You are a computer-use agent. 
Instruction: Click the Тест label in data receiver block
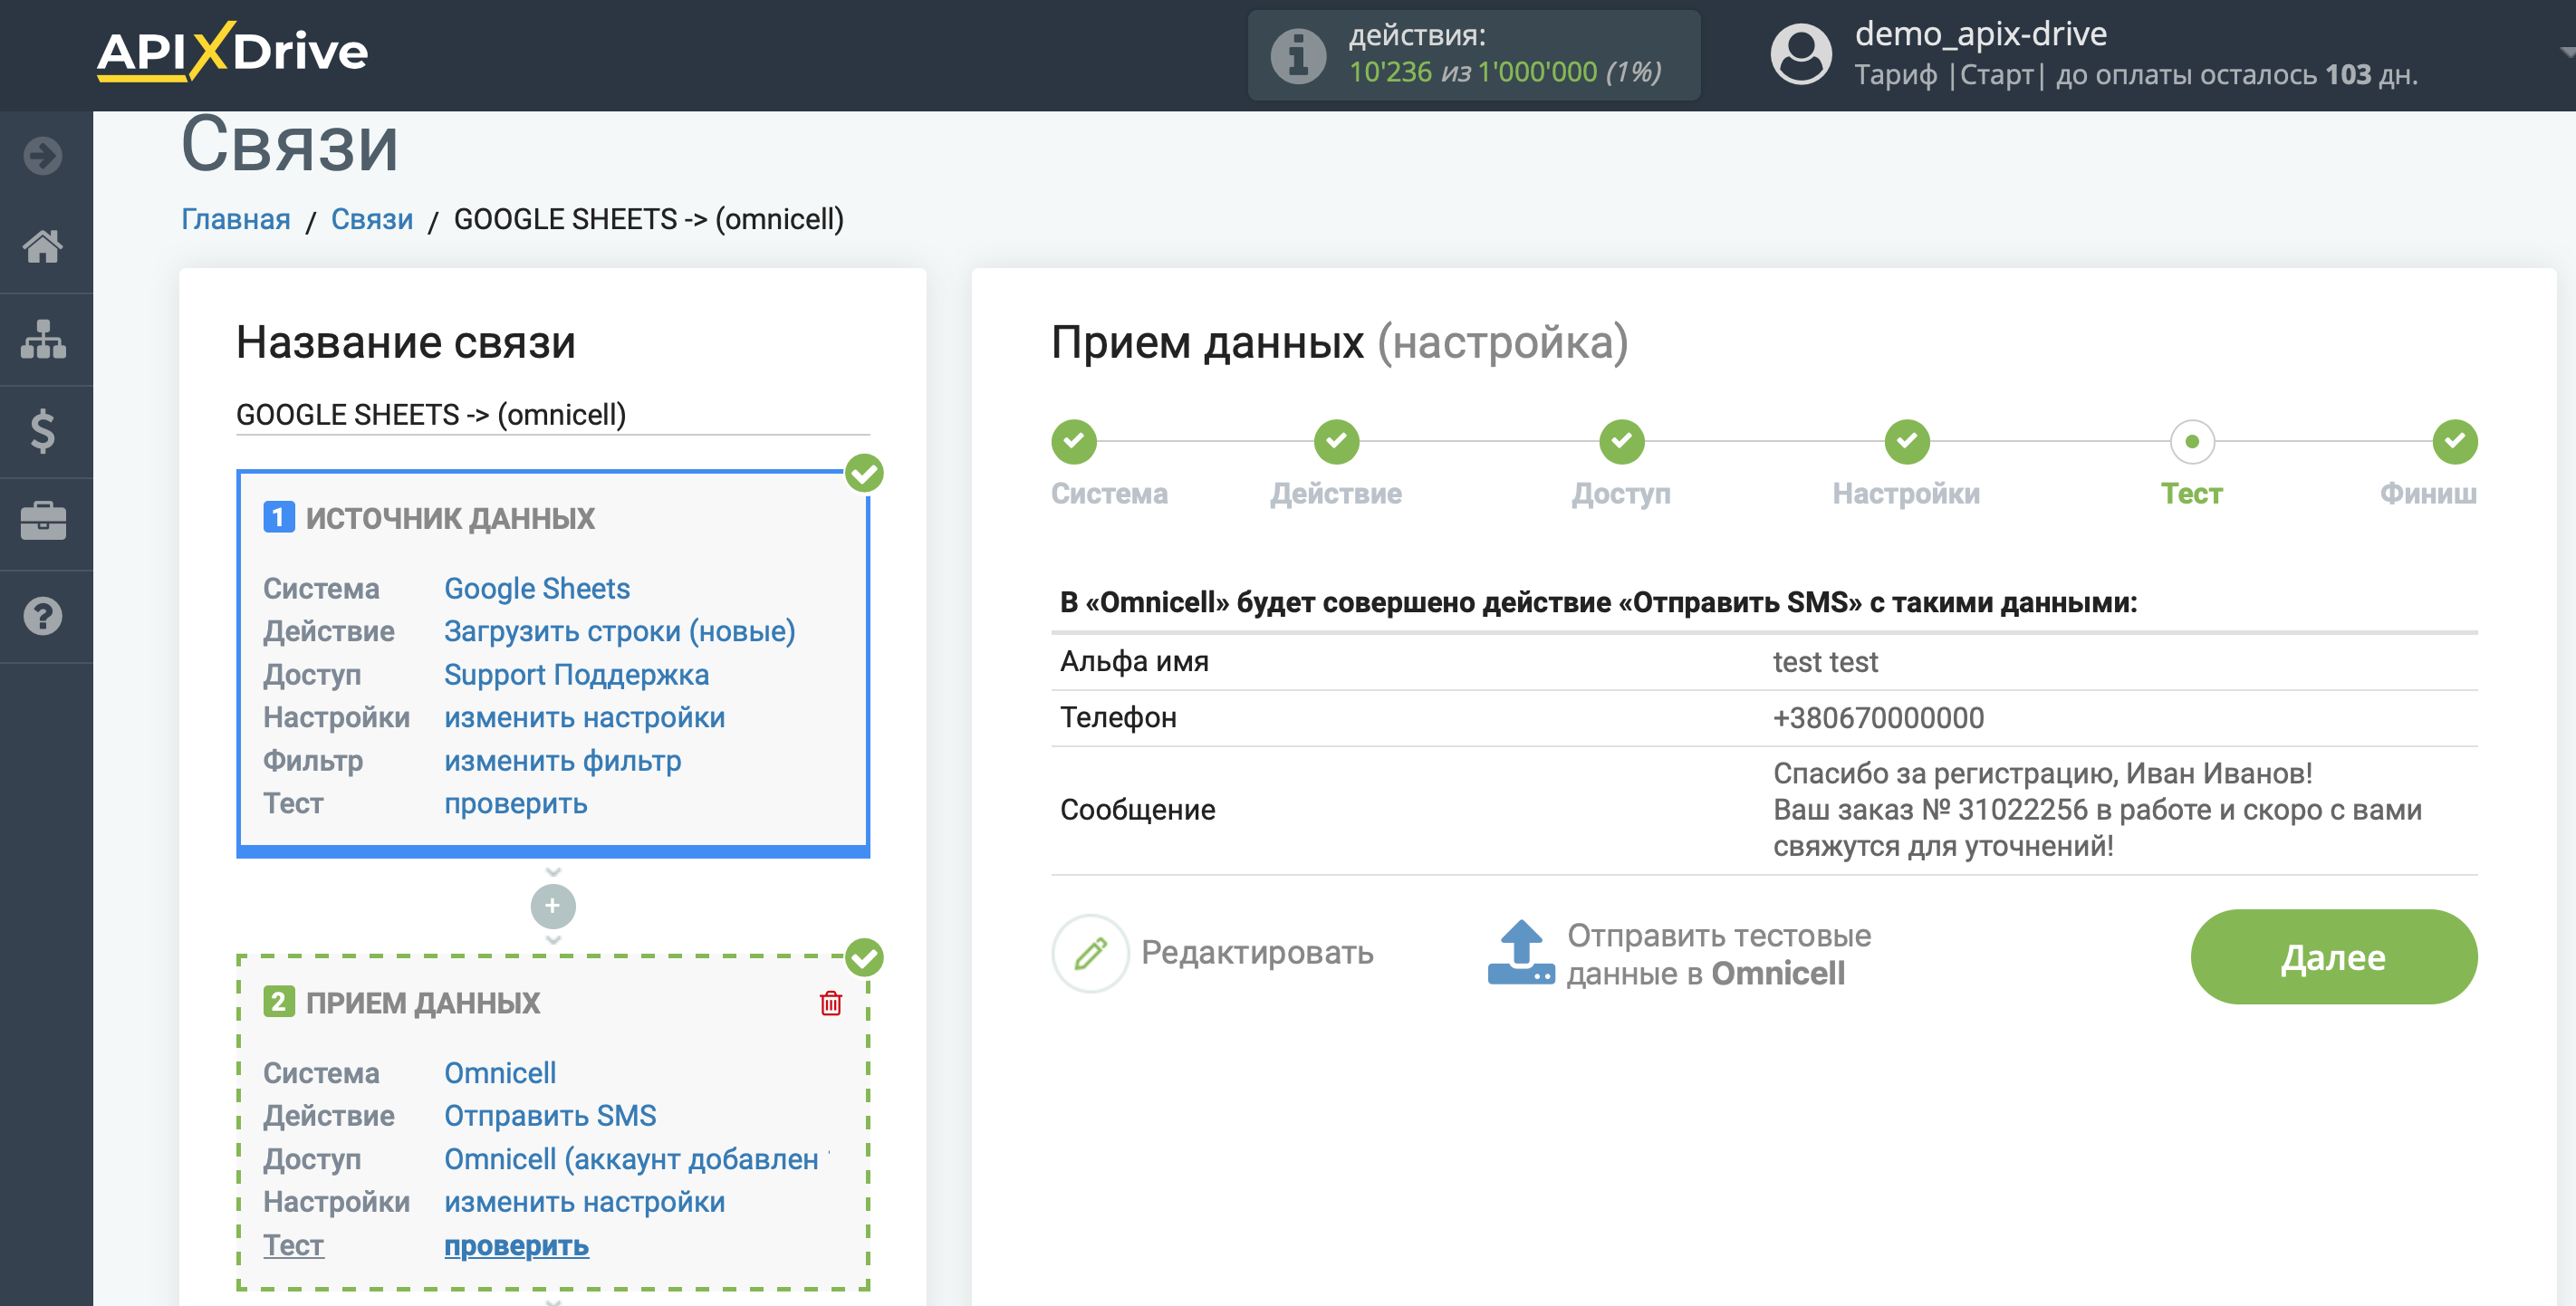[293, 1246]
